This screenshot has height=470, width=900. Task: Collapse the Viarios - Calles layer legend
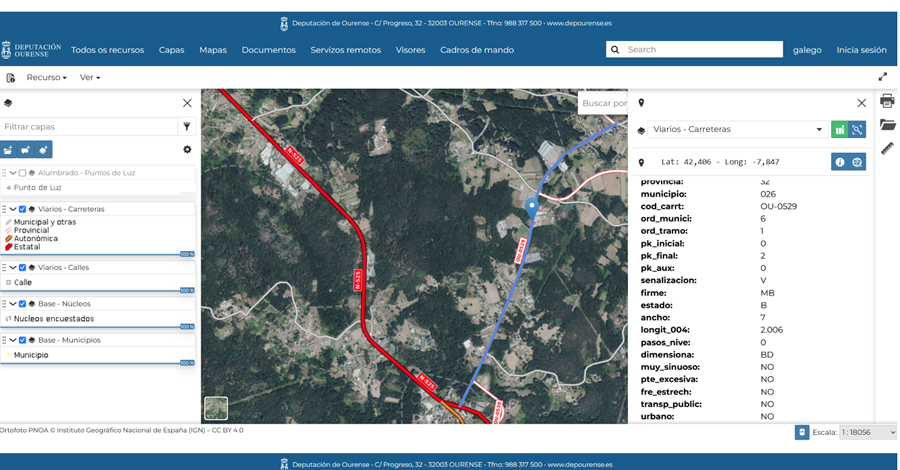tap(13, 268)
